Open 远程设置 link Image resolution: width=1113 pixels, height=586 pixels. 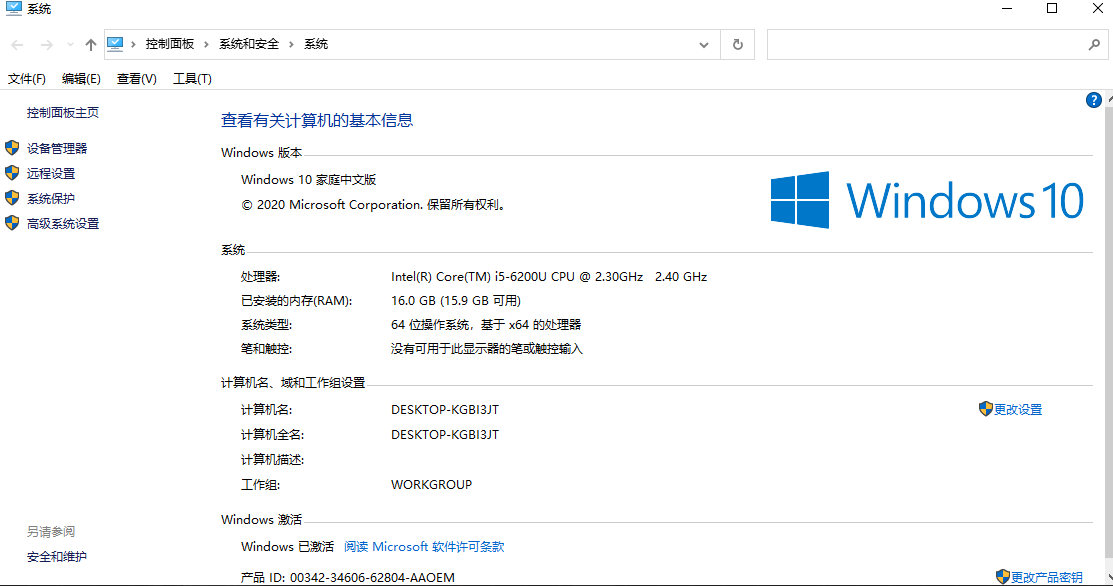[51, 173]
